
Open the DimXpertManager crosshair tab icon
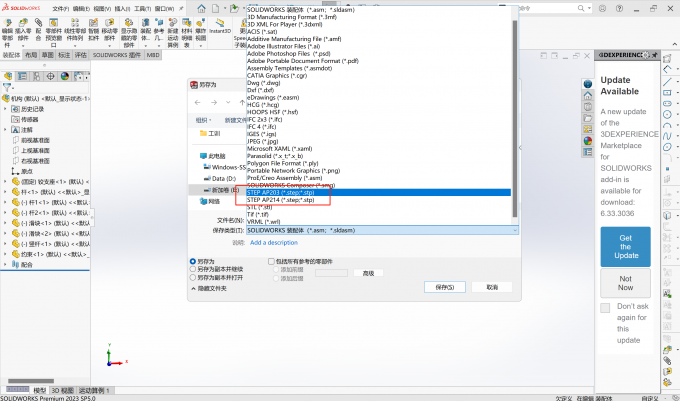click(50, 76)
